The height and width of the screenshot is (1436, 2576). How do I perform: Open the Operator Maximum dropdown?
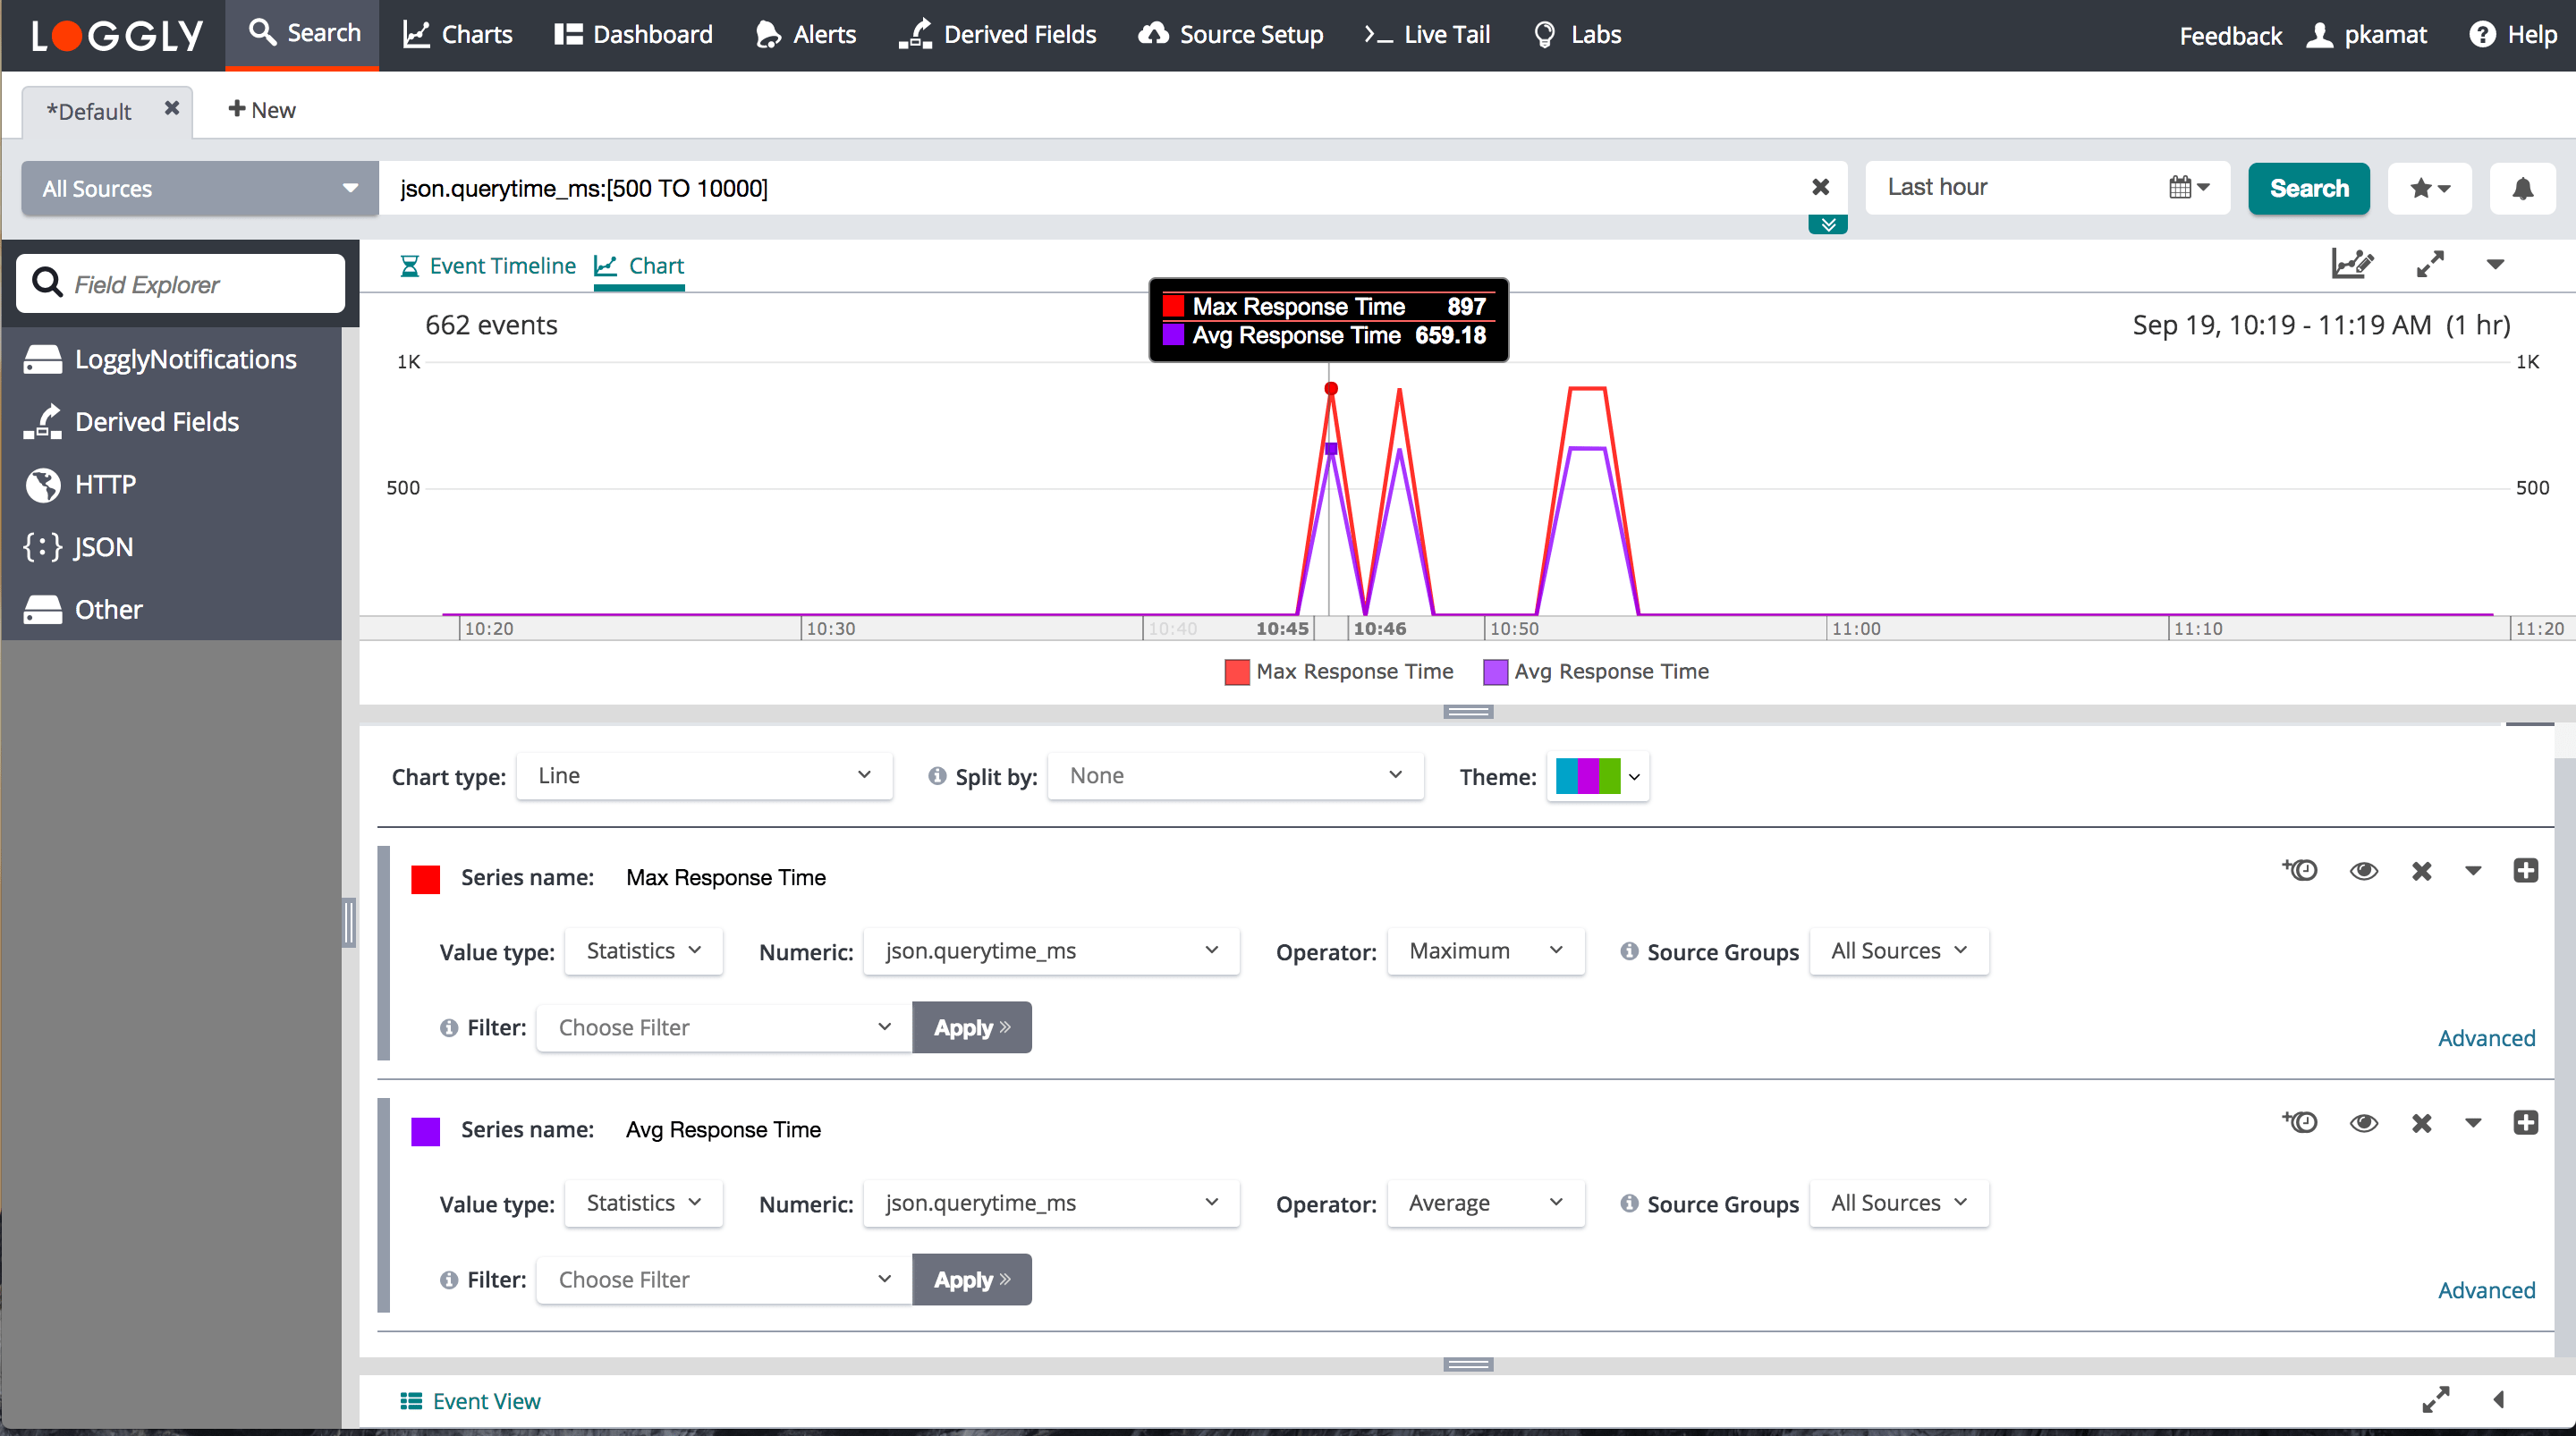(1484, 951)
